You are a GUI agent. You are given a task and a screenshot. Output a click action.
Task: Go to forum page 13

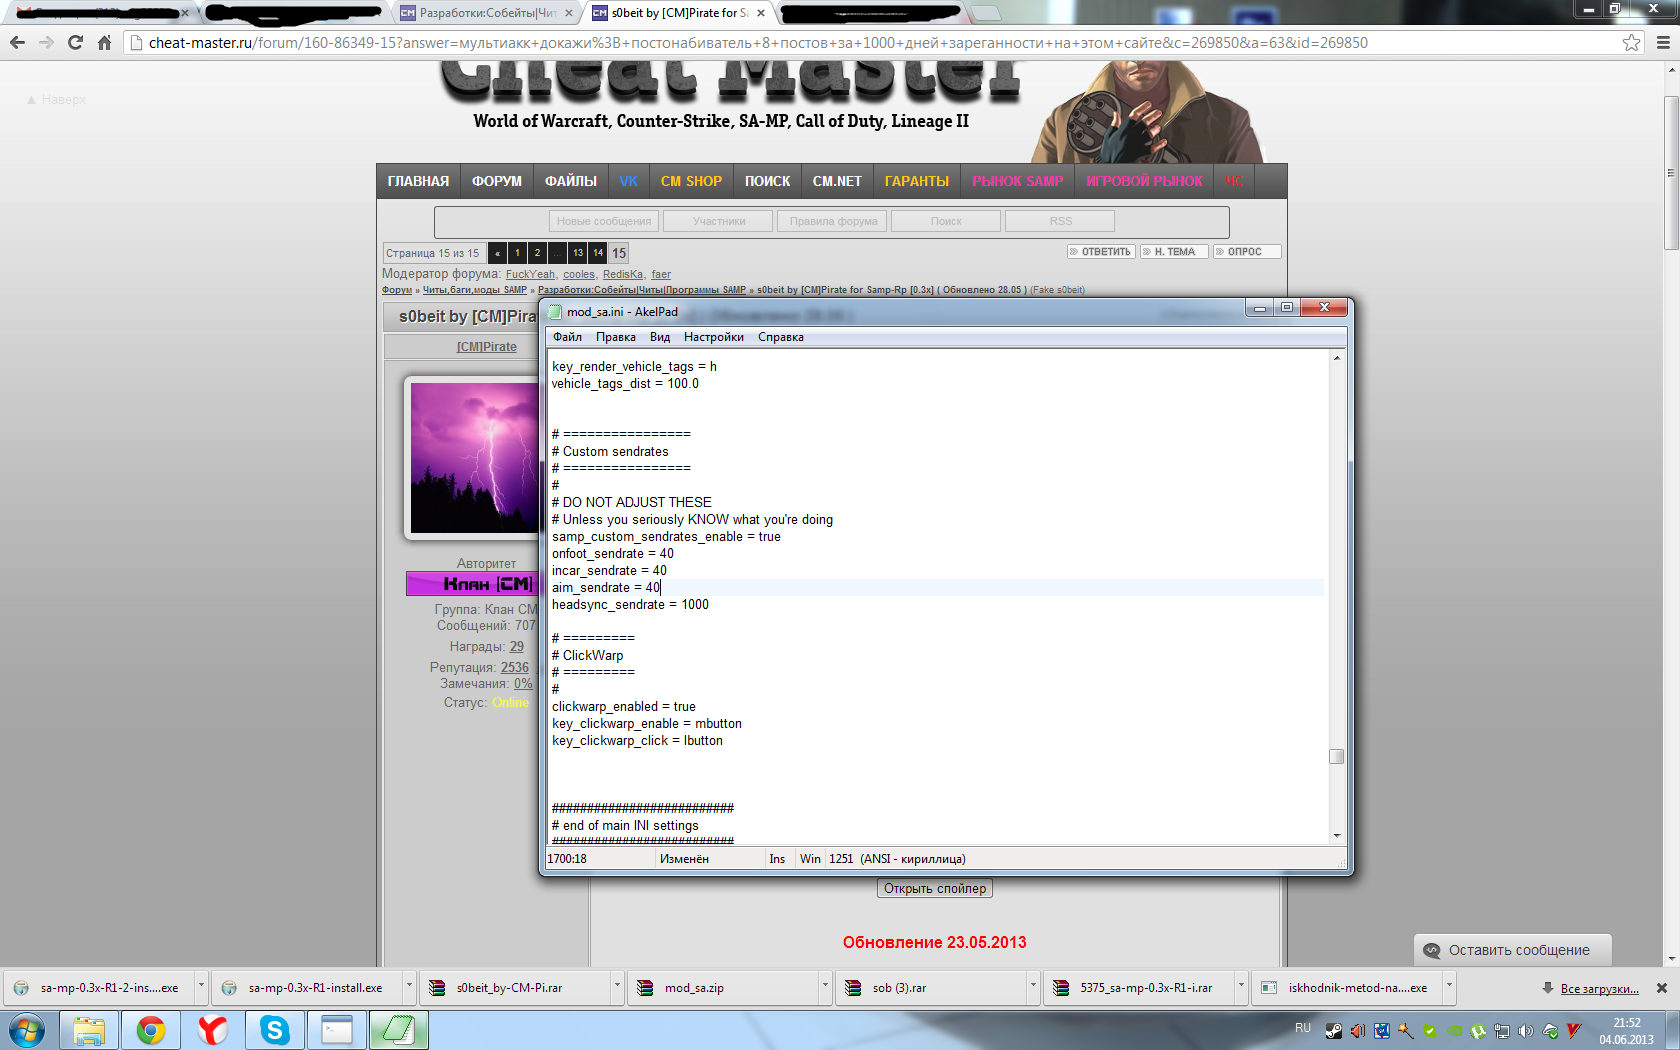pyautogui.click(x=578, y=253)
